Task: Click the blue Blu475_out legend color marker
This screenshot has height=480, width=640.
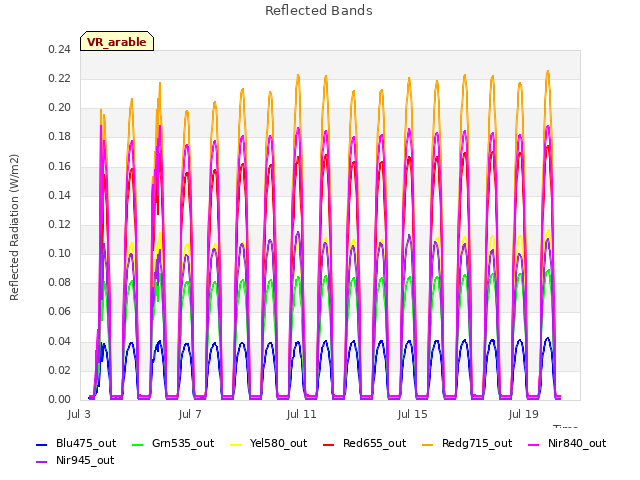Action: [x=42, y=444]
